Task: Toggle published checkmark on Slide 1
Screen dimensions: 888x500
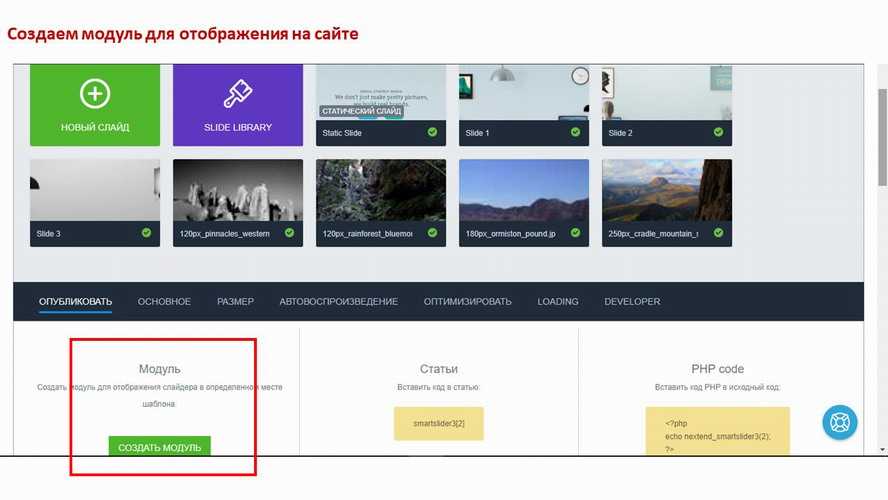Action: tap(575, 132)
